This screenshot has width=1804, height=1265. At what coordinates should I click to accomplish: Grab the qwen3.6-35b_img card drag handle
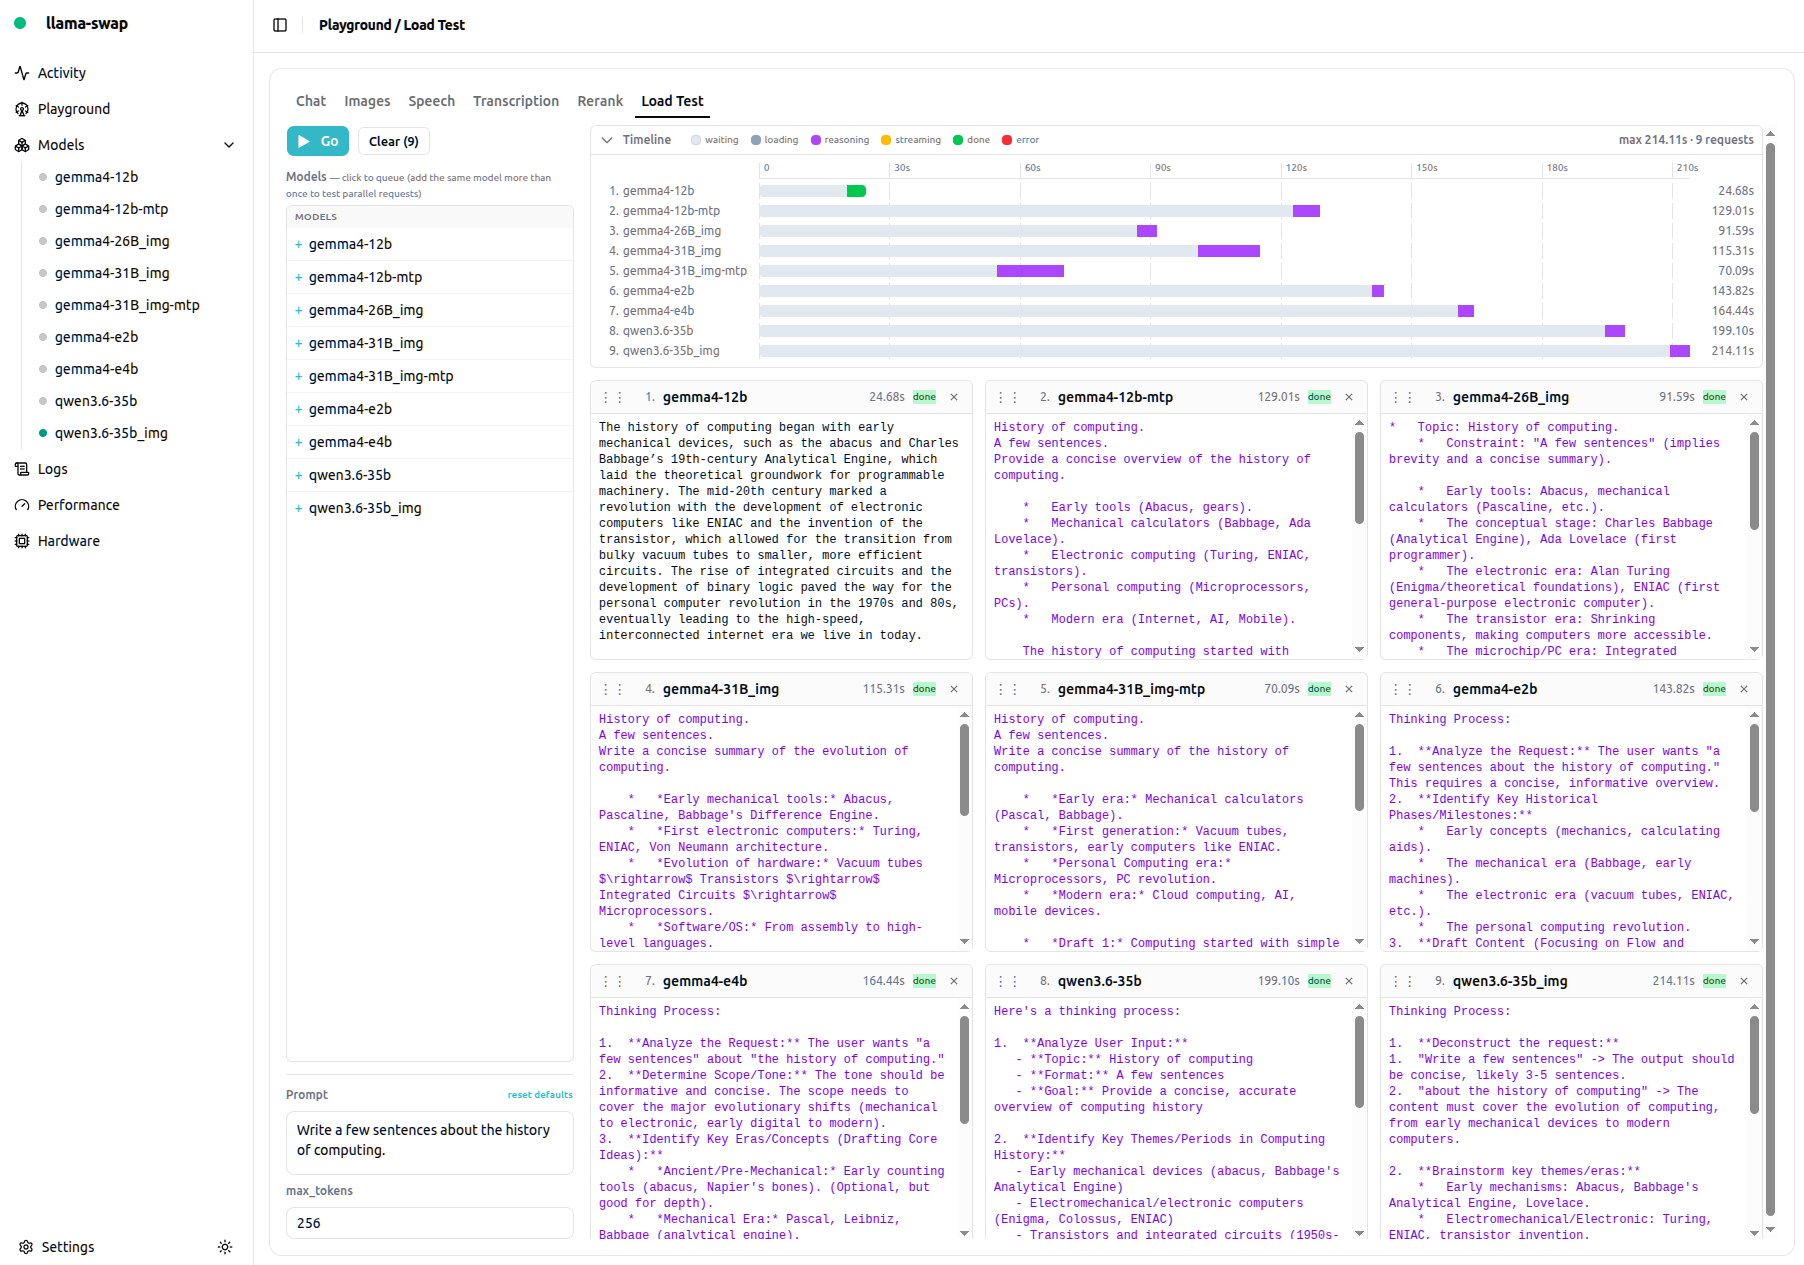1403,981
